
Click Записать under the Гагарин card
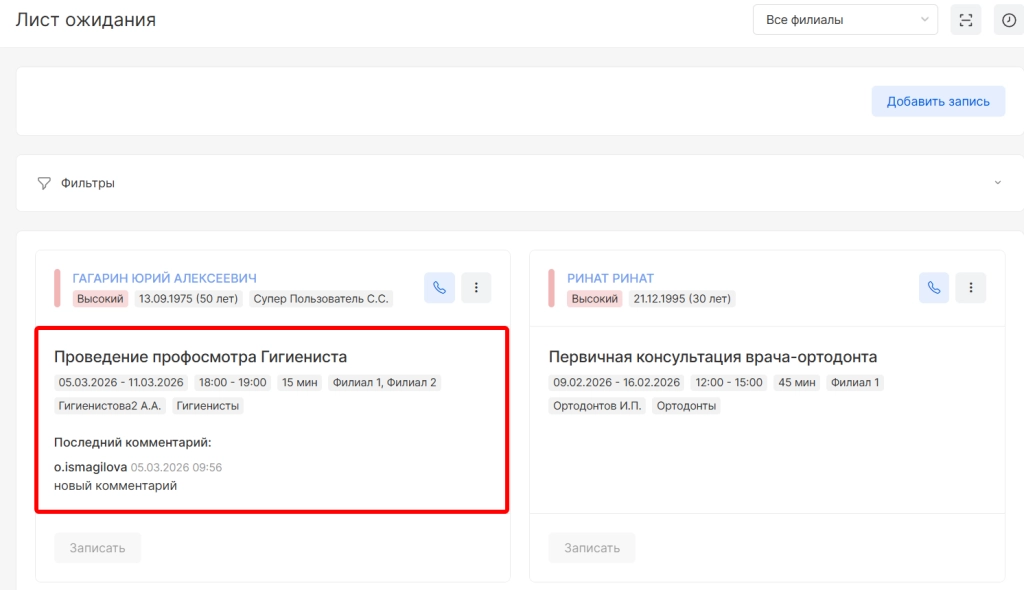pos(97,548)
